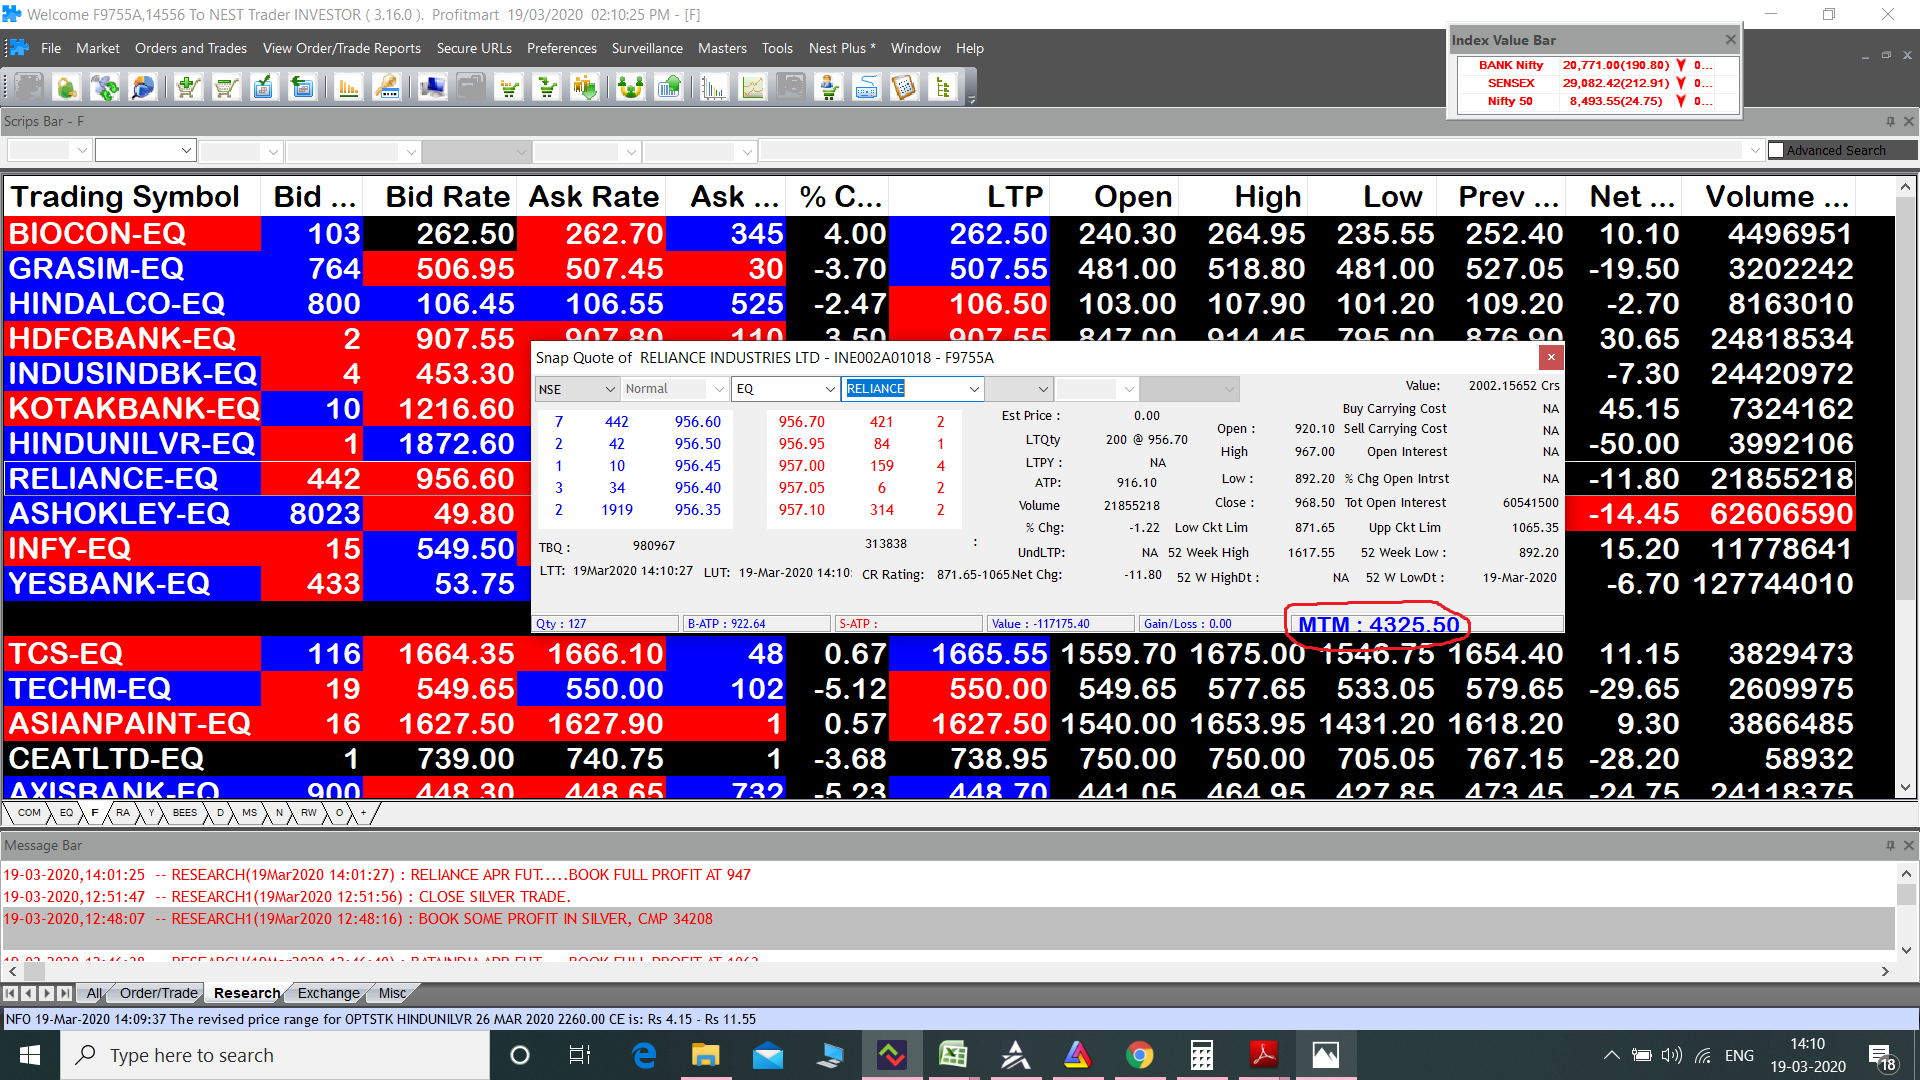The height and width of the screenshot is (1080, 1920).
Task: Expand the Normal order type dropdown
Action: 718,389
